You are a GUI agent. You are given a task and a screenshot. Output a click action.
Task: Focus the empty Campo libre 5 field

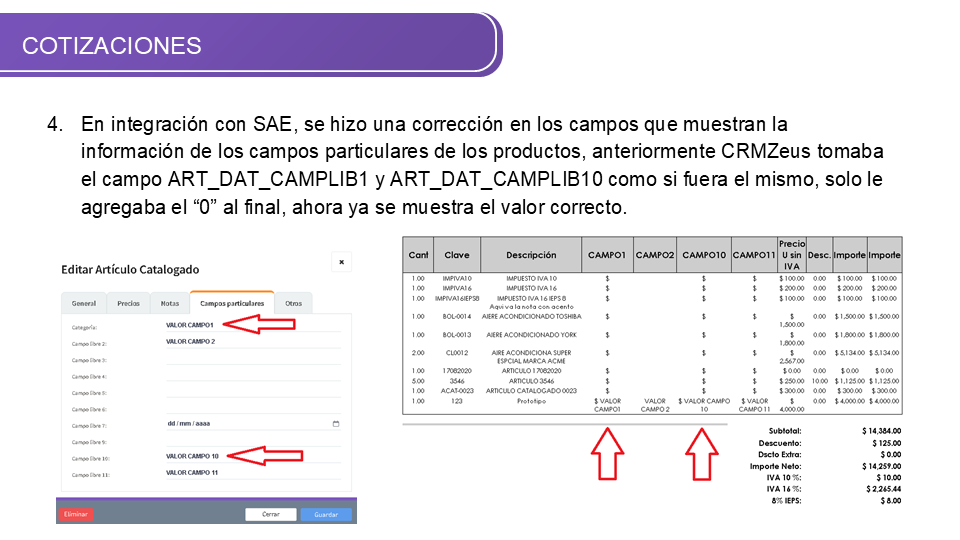click(x=253, y=391)
